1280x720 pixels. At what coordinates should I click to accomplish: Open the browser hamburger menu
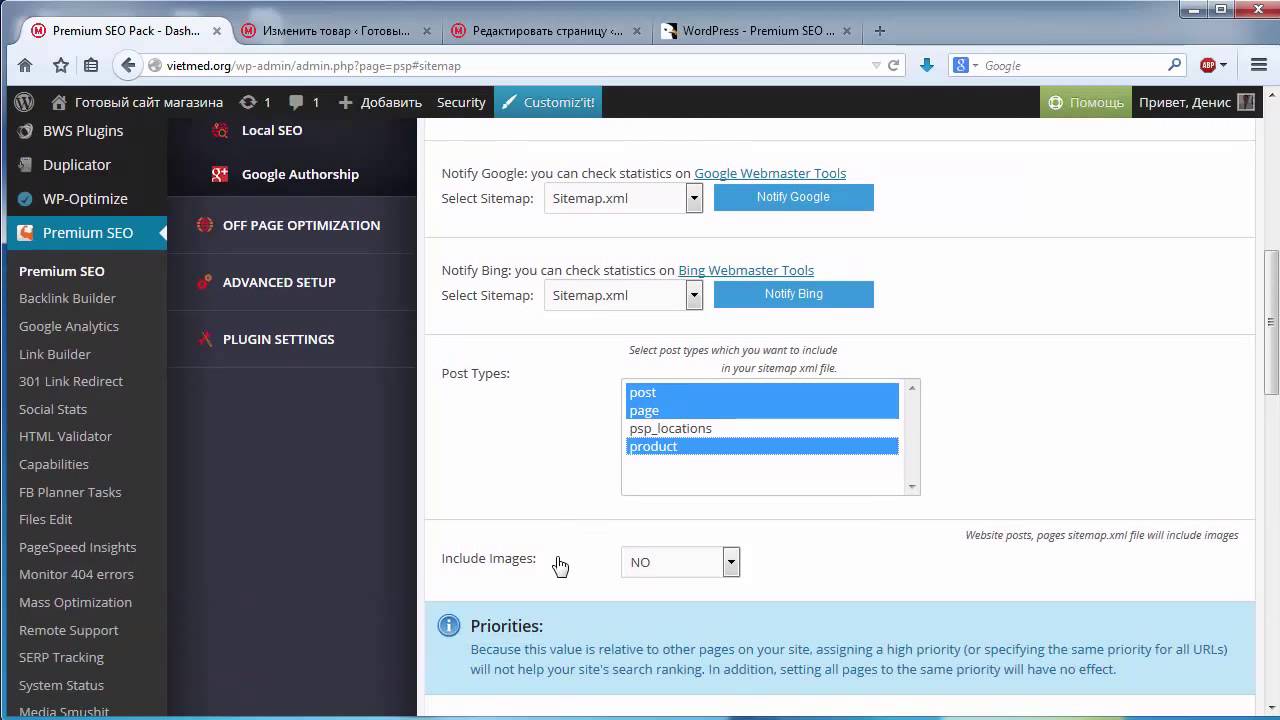point(1259,65)
